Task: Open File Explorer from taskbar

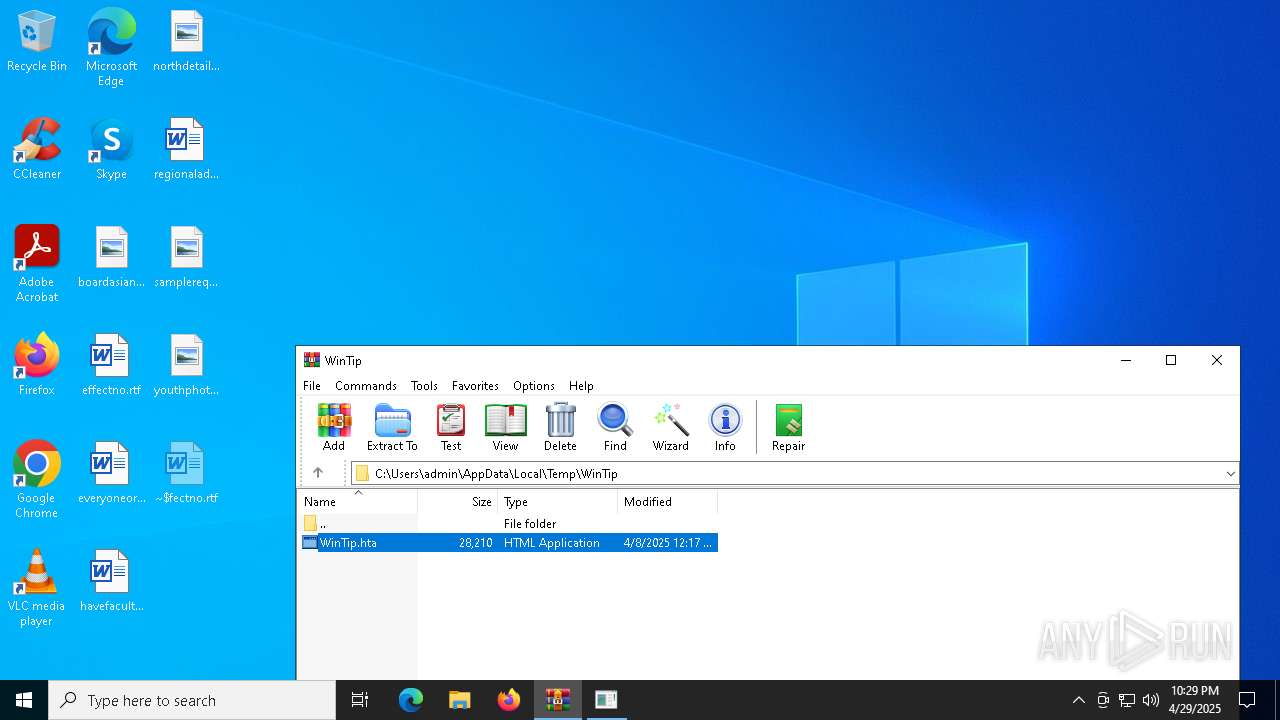Action: click(x=459, y=700)
